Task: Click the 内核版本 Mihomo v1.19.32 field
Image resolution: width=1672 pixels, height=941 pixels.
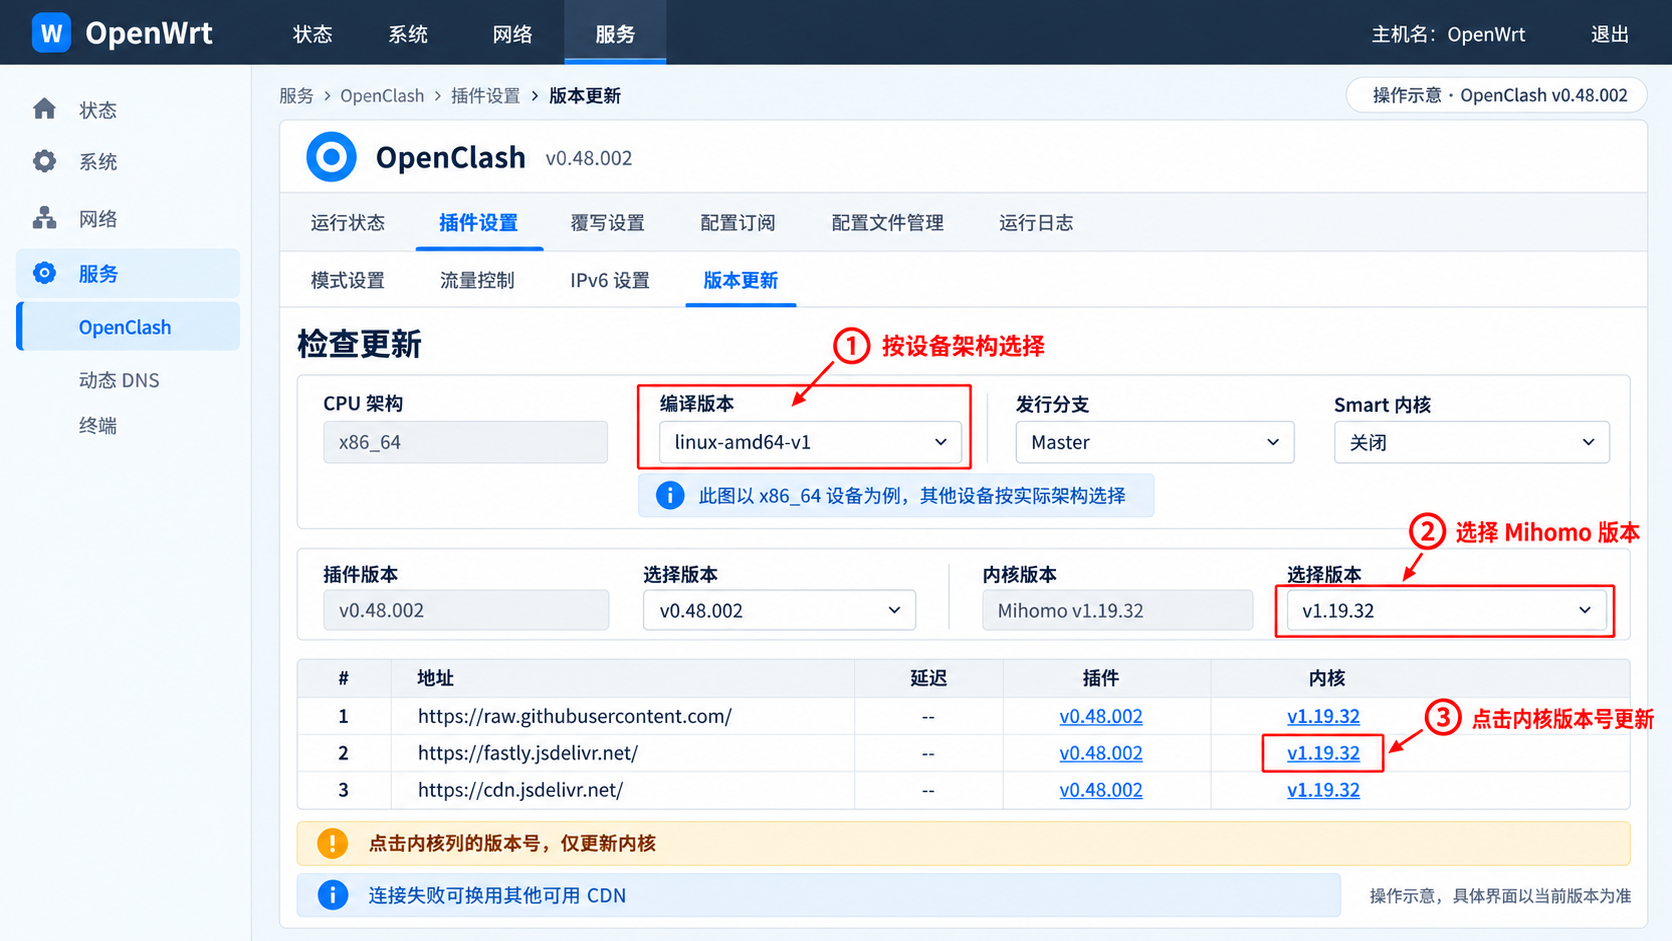Action: (1117, 610)
